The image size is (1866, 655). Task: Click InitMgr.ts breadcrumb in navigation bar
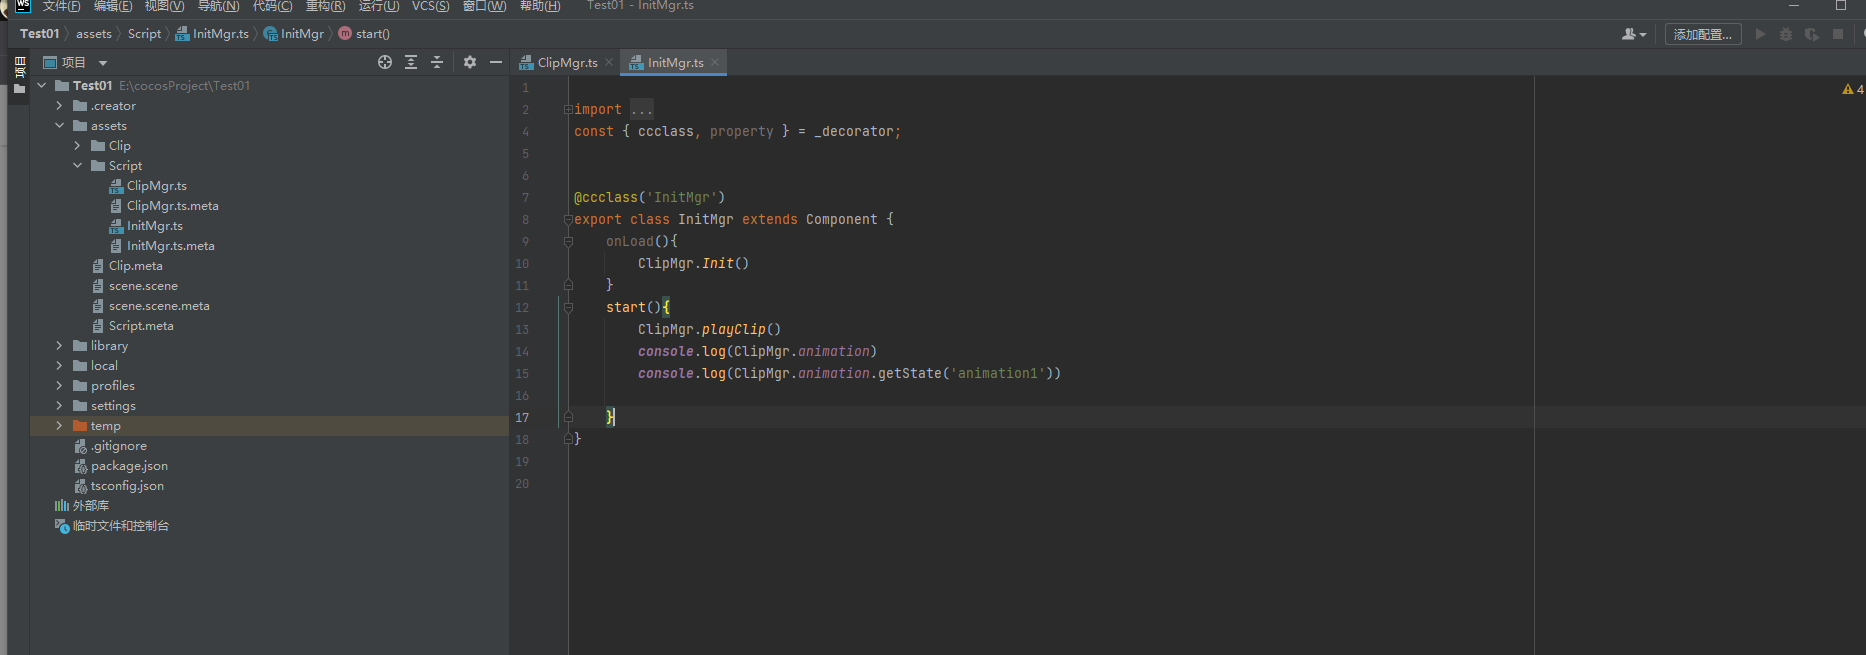(212, 34)
